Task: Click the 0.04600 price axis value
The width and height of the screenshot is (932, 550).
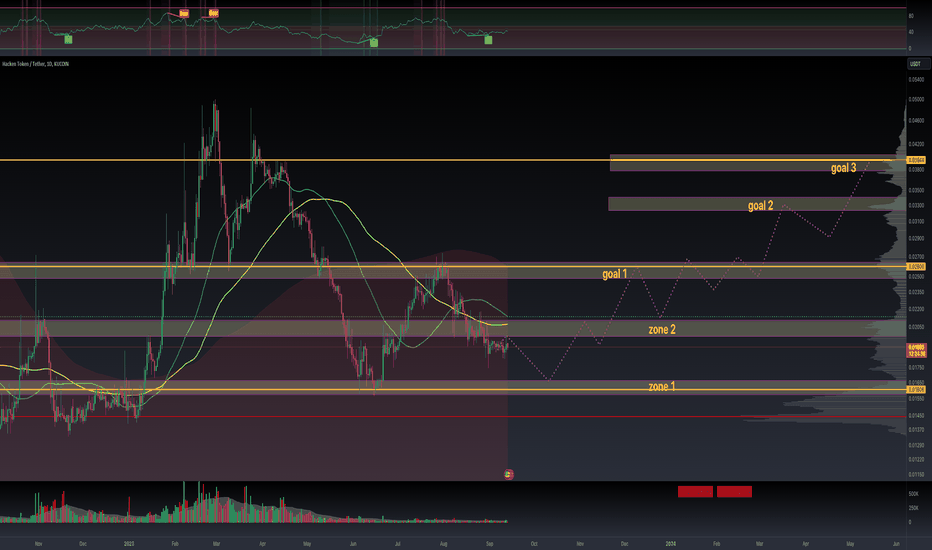Action: point(916,121)
